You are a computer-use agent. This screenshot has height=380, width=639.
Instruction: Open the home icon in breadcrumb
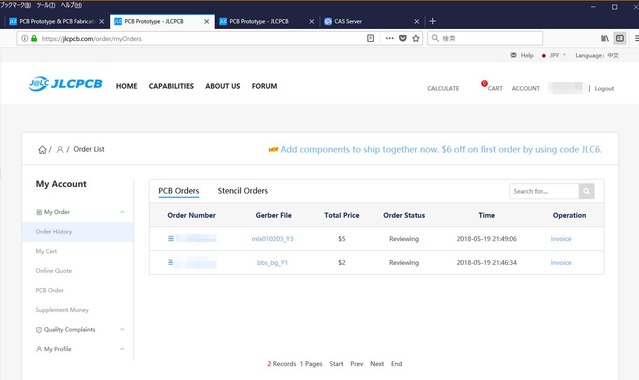tap(42, 150)
